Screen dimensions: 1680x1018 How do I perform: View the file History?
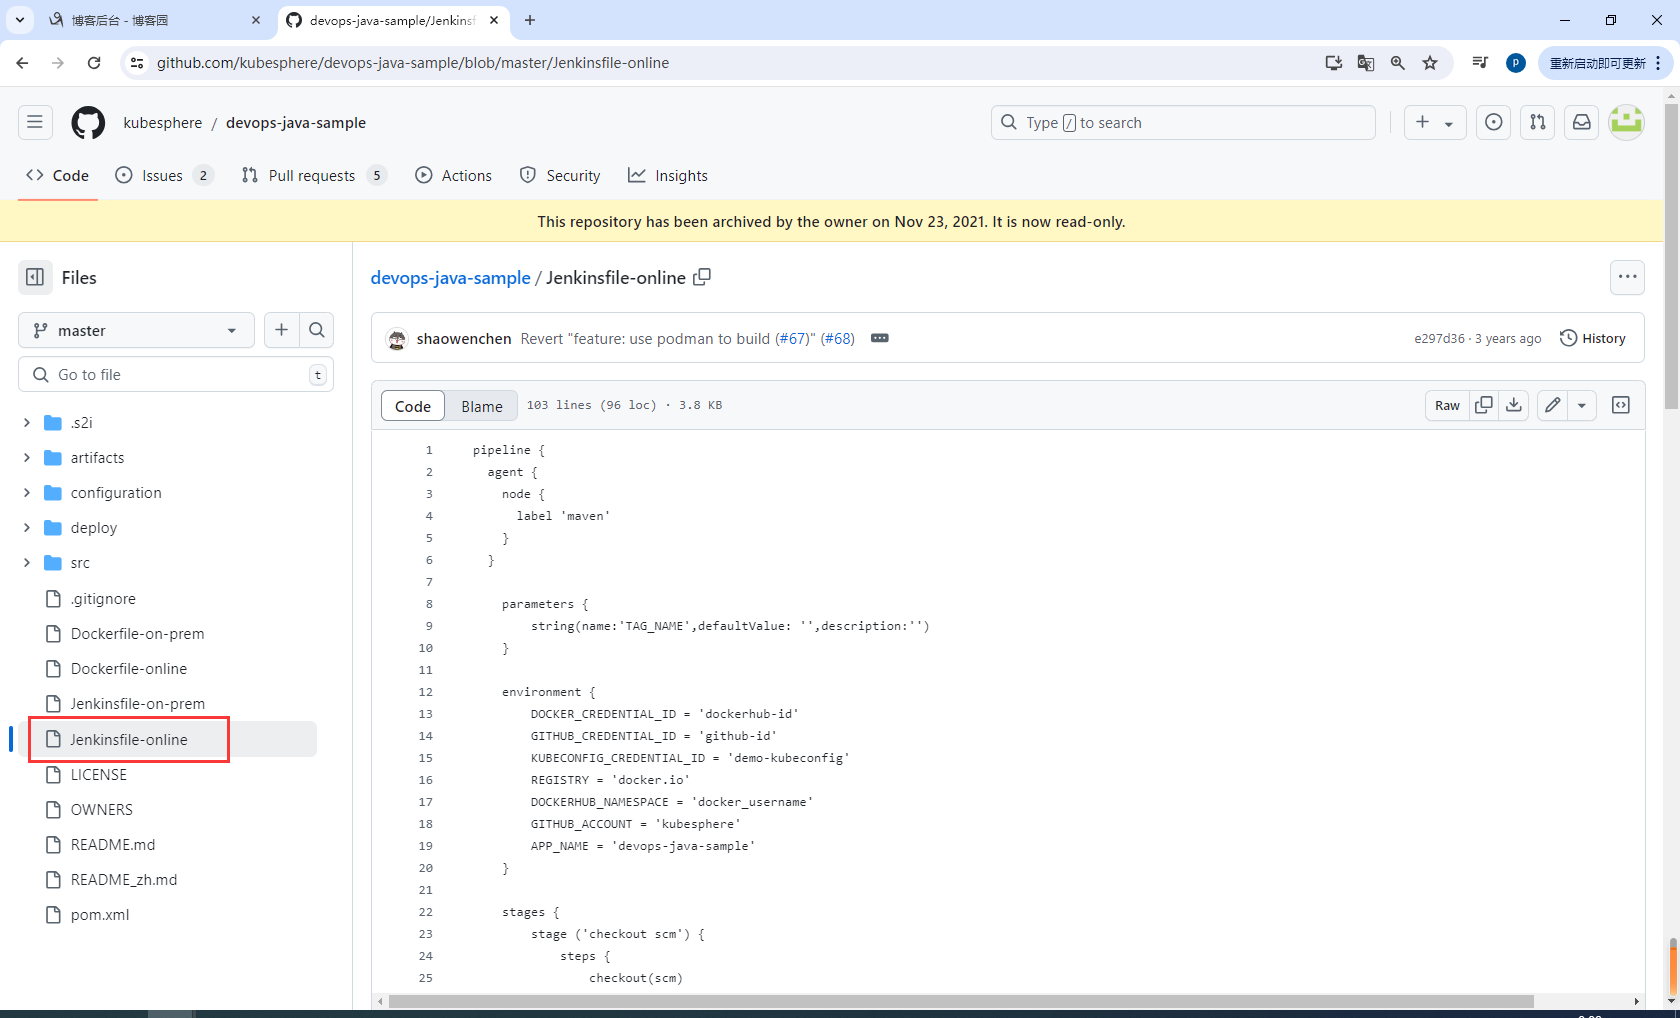pos(1593,338)
